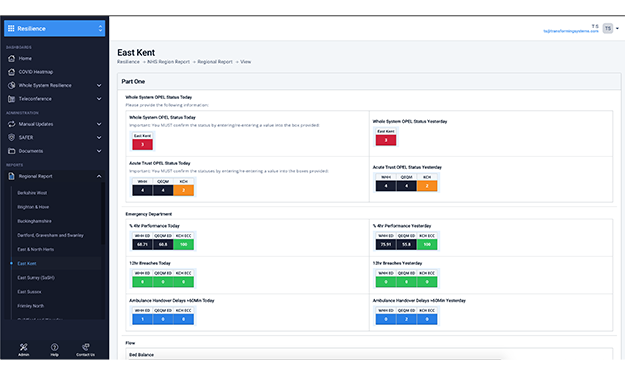This screenshot has height=375, width=625.
Task: Open the Admin tools icon
Action: click(x=24, y=347)
